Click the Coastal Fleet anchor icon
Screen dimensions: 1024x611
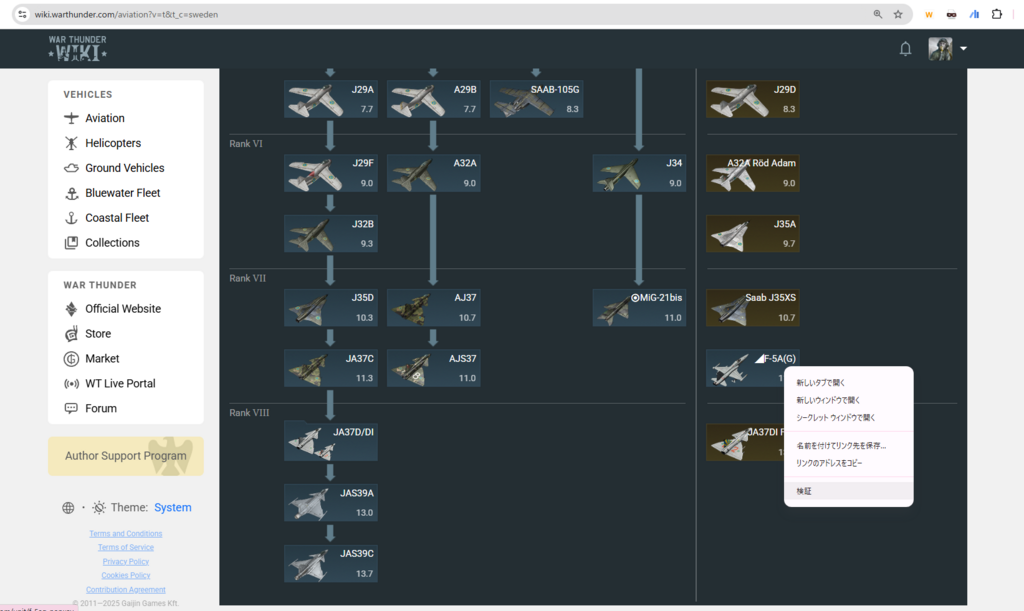(71, 218)
